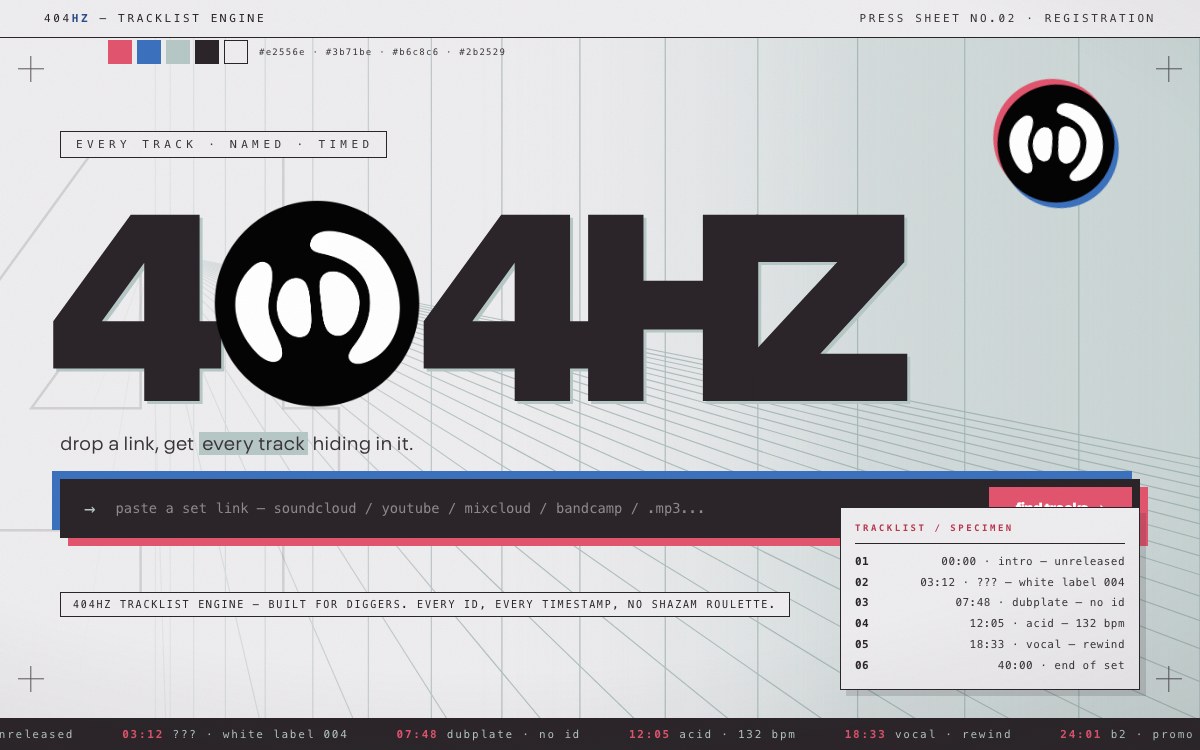Select the pale sage #b6c8c6 swatch
Viewport: 1200px width, 750px height.
pos(178,52)
